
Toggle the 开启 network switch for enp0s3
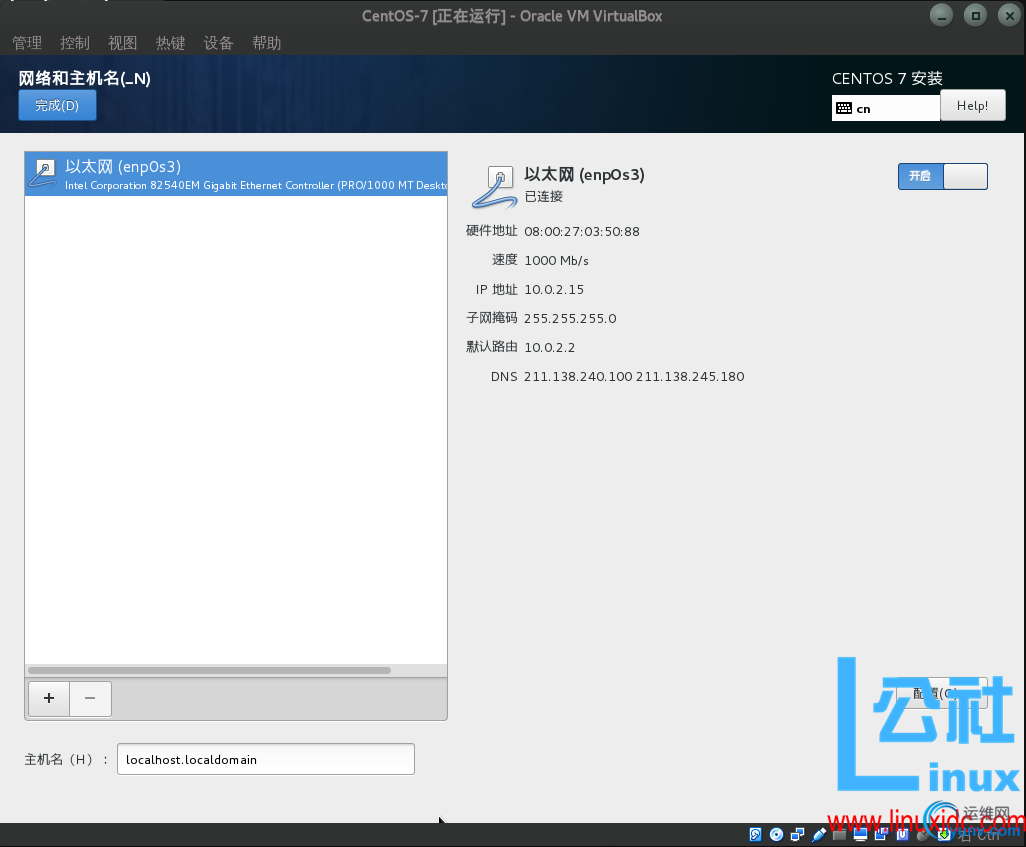pyautogui.click(x=942, y=176)
